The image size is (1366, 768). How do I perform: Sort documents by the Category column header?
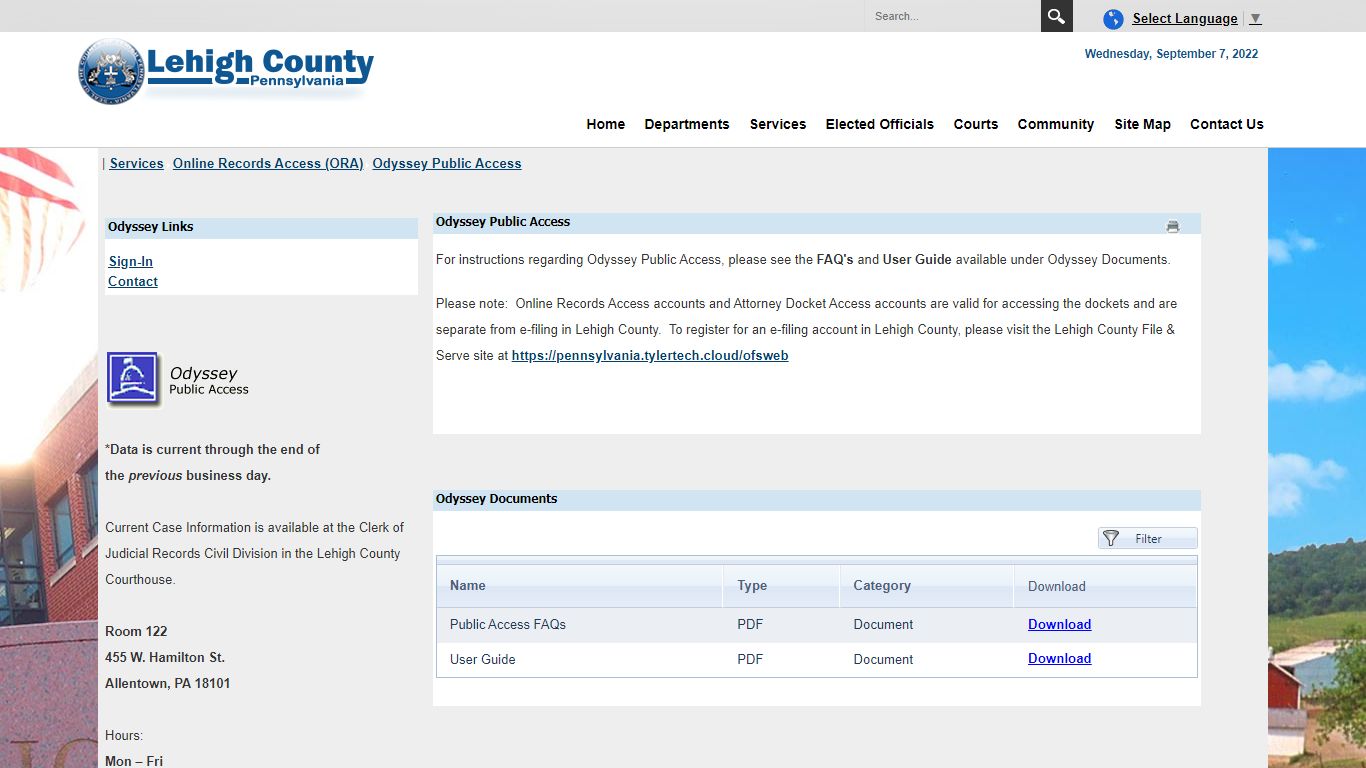[x=881, y=585]
